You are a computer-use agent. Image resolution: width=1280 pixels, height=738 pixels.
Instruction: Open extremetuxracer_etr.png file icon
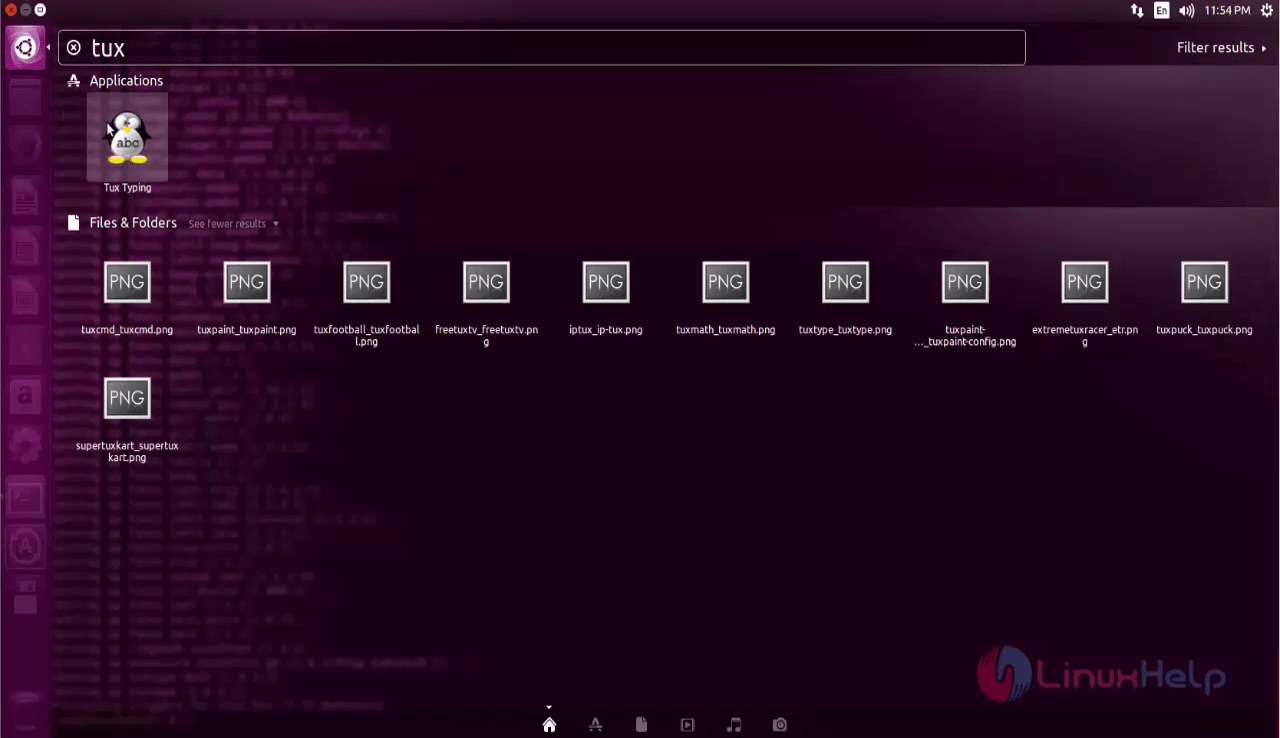coord(1084,282)
